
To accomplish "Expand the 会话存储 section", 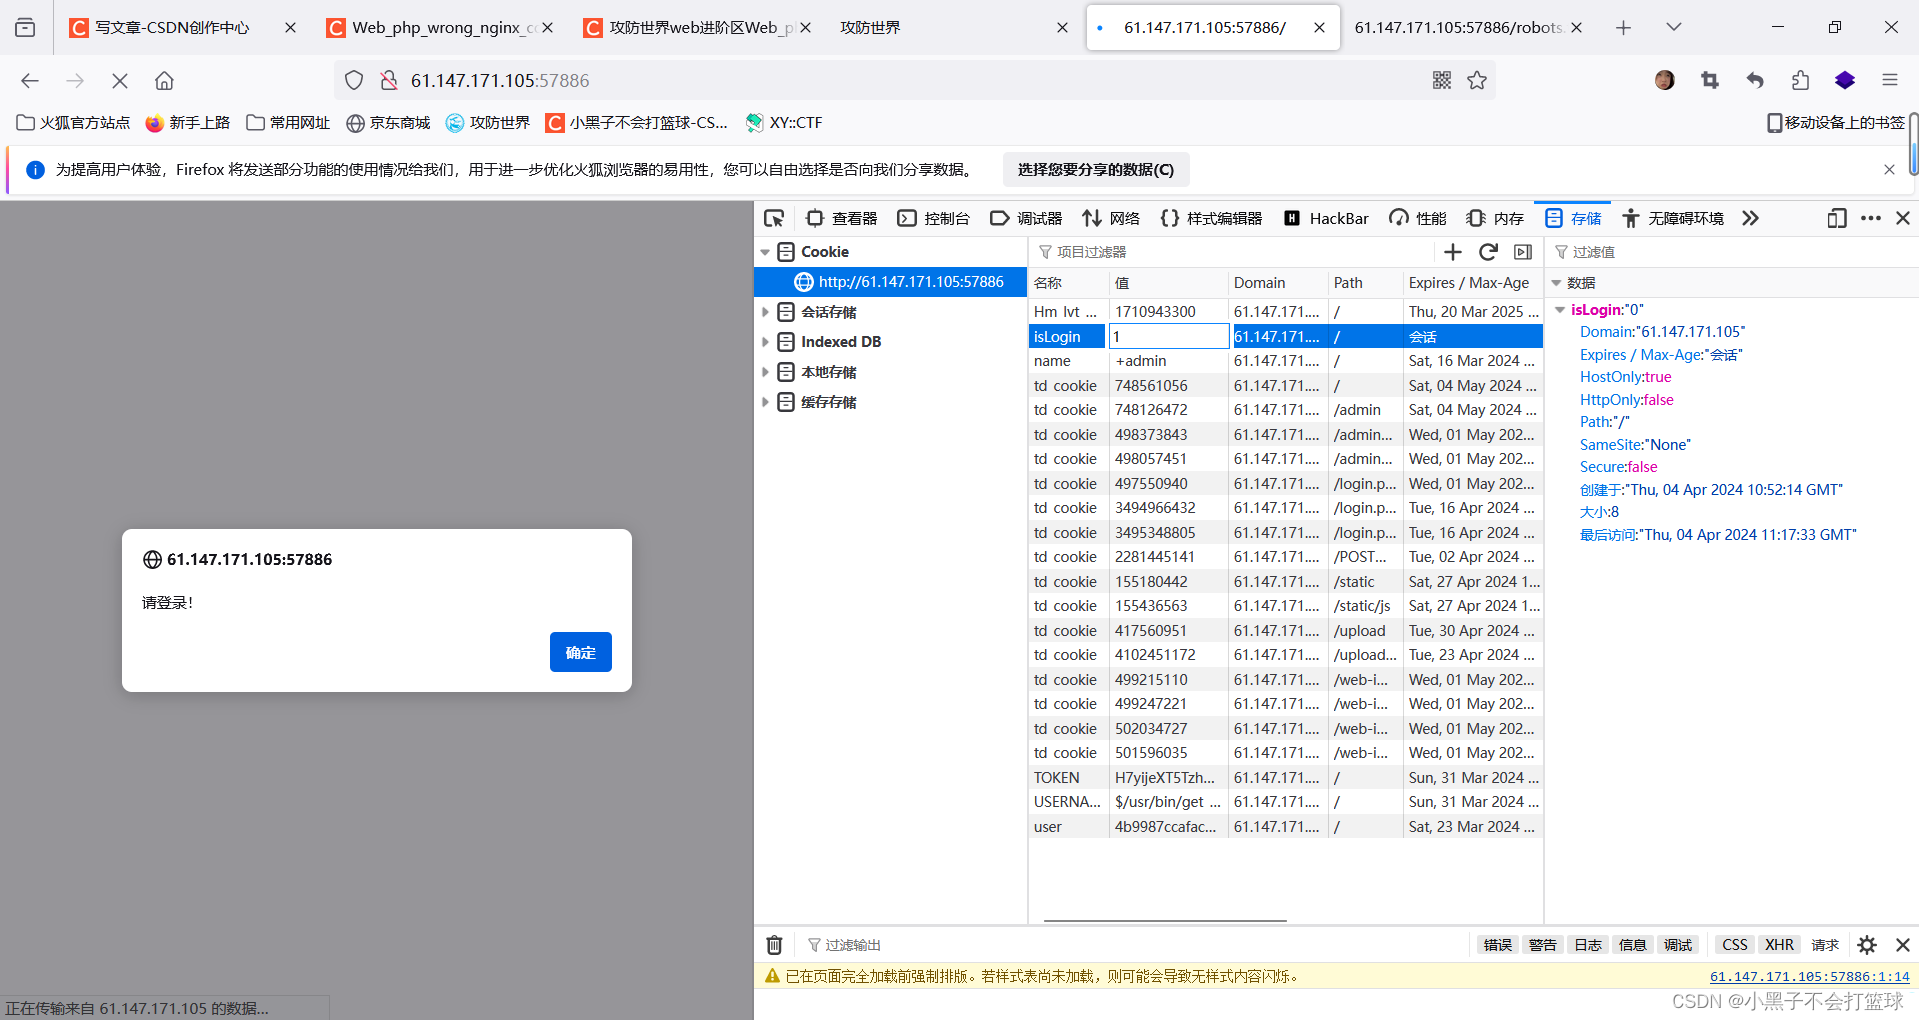I will pos(766,311).
